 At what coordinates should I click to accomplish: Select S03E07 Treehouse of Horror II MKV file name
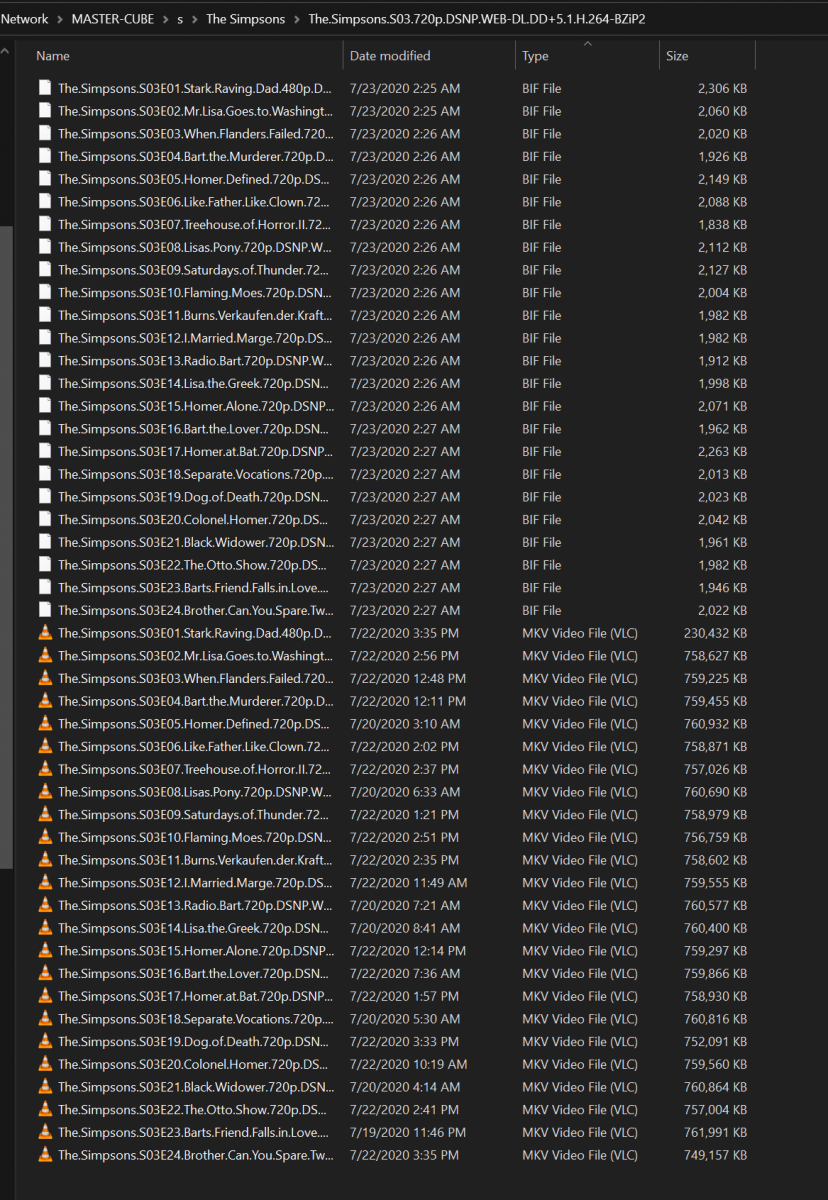195,769
